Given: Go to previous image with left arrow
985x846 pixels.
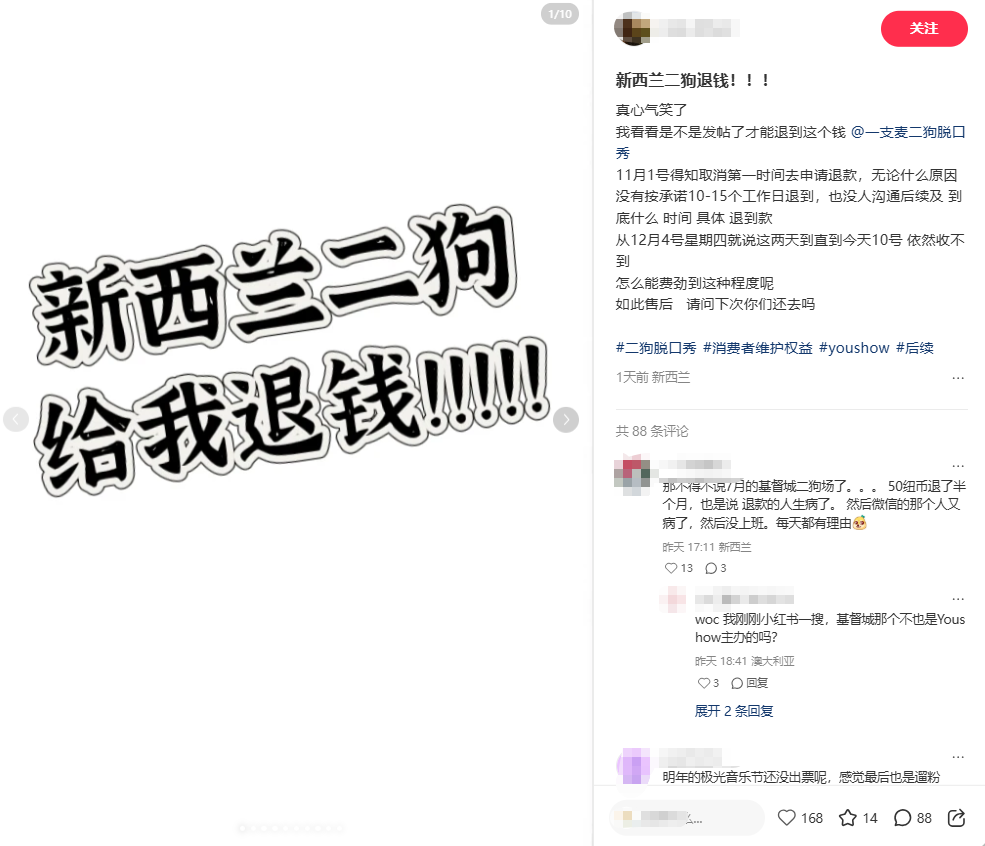Looking at the screenshot, I should (16, 420).
